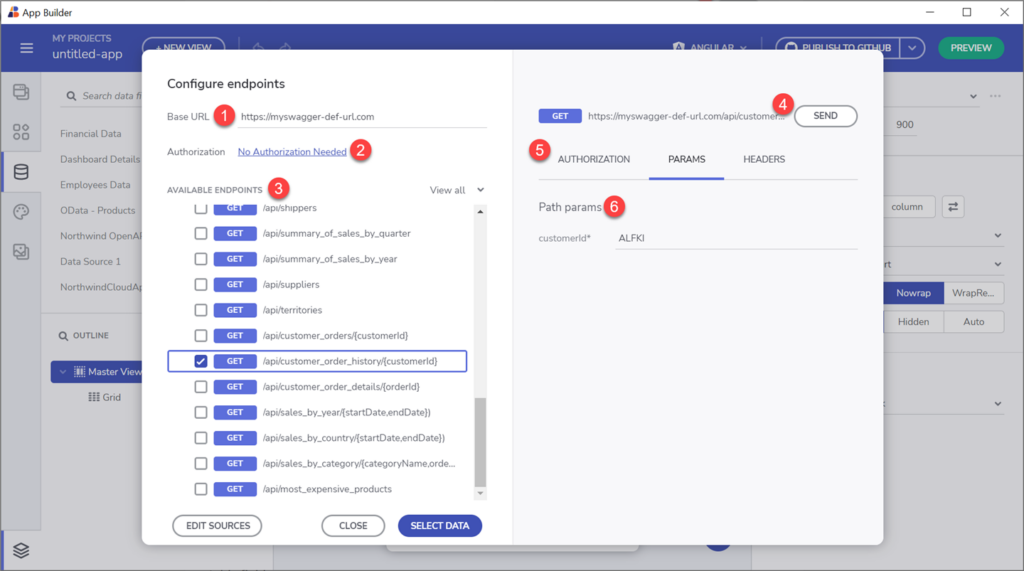This screenshot has height=571, width=1024.
Task: Switch to the Params tab
Action: (686, 159)
